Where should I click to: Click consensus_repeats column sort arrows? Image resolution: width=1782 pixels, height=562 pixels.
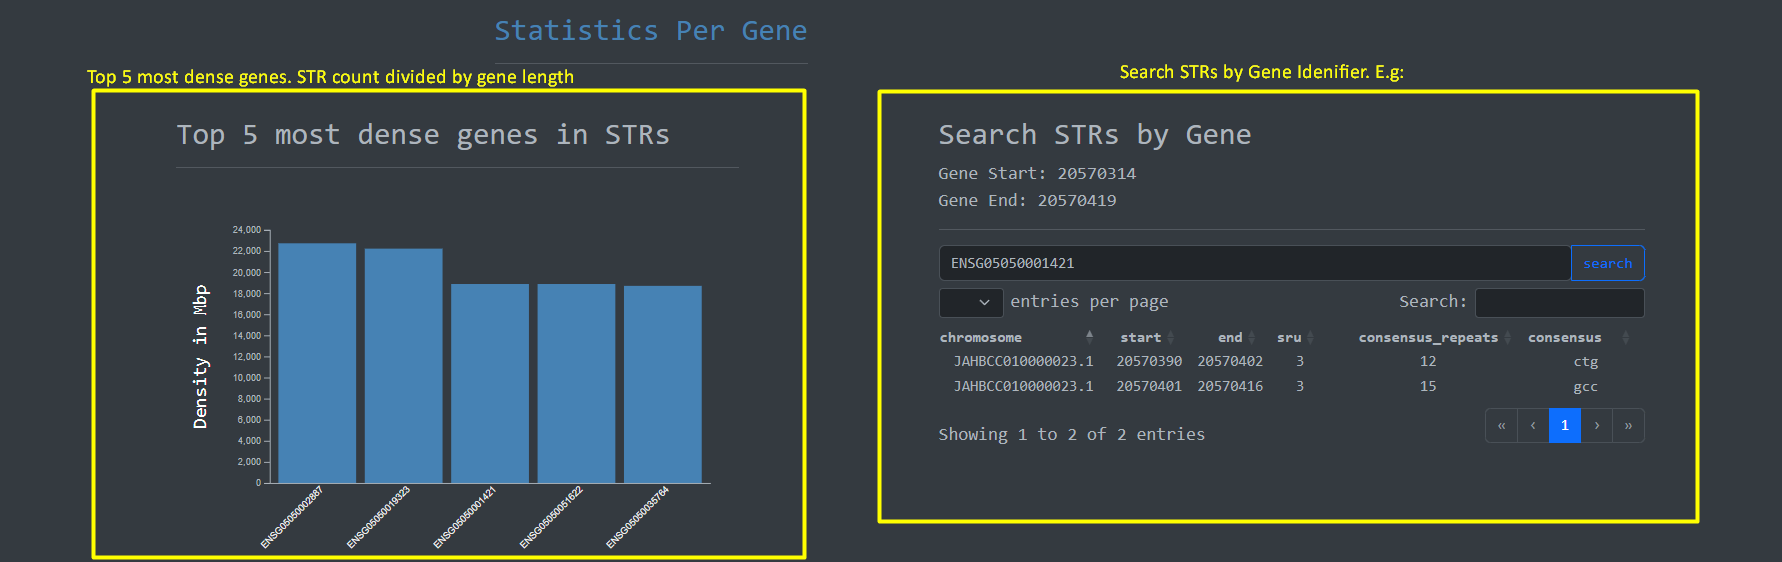tap(1507, 338)
